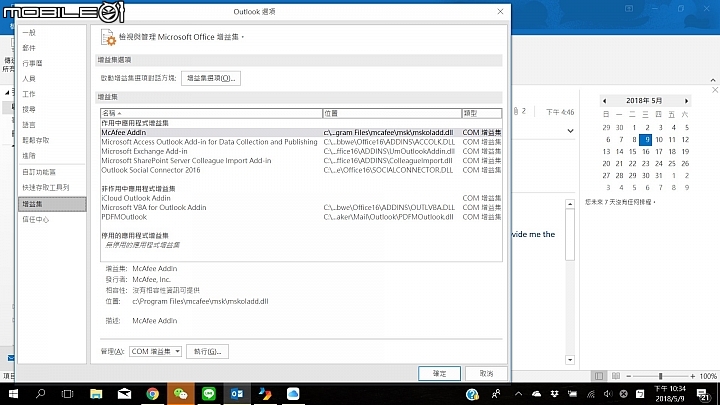Select the Microsoft Exchange Add-in row
Viewport: 720px width, 405px height.
click(x=301, y=151)
